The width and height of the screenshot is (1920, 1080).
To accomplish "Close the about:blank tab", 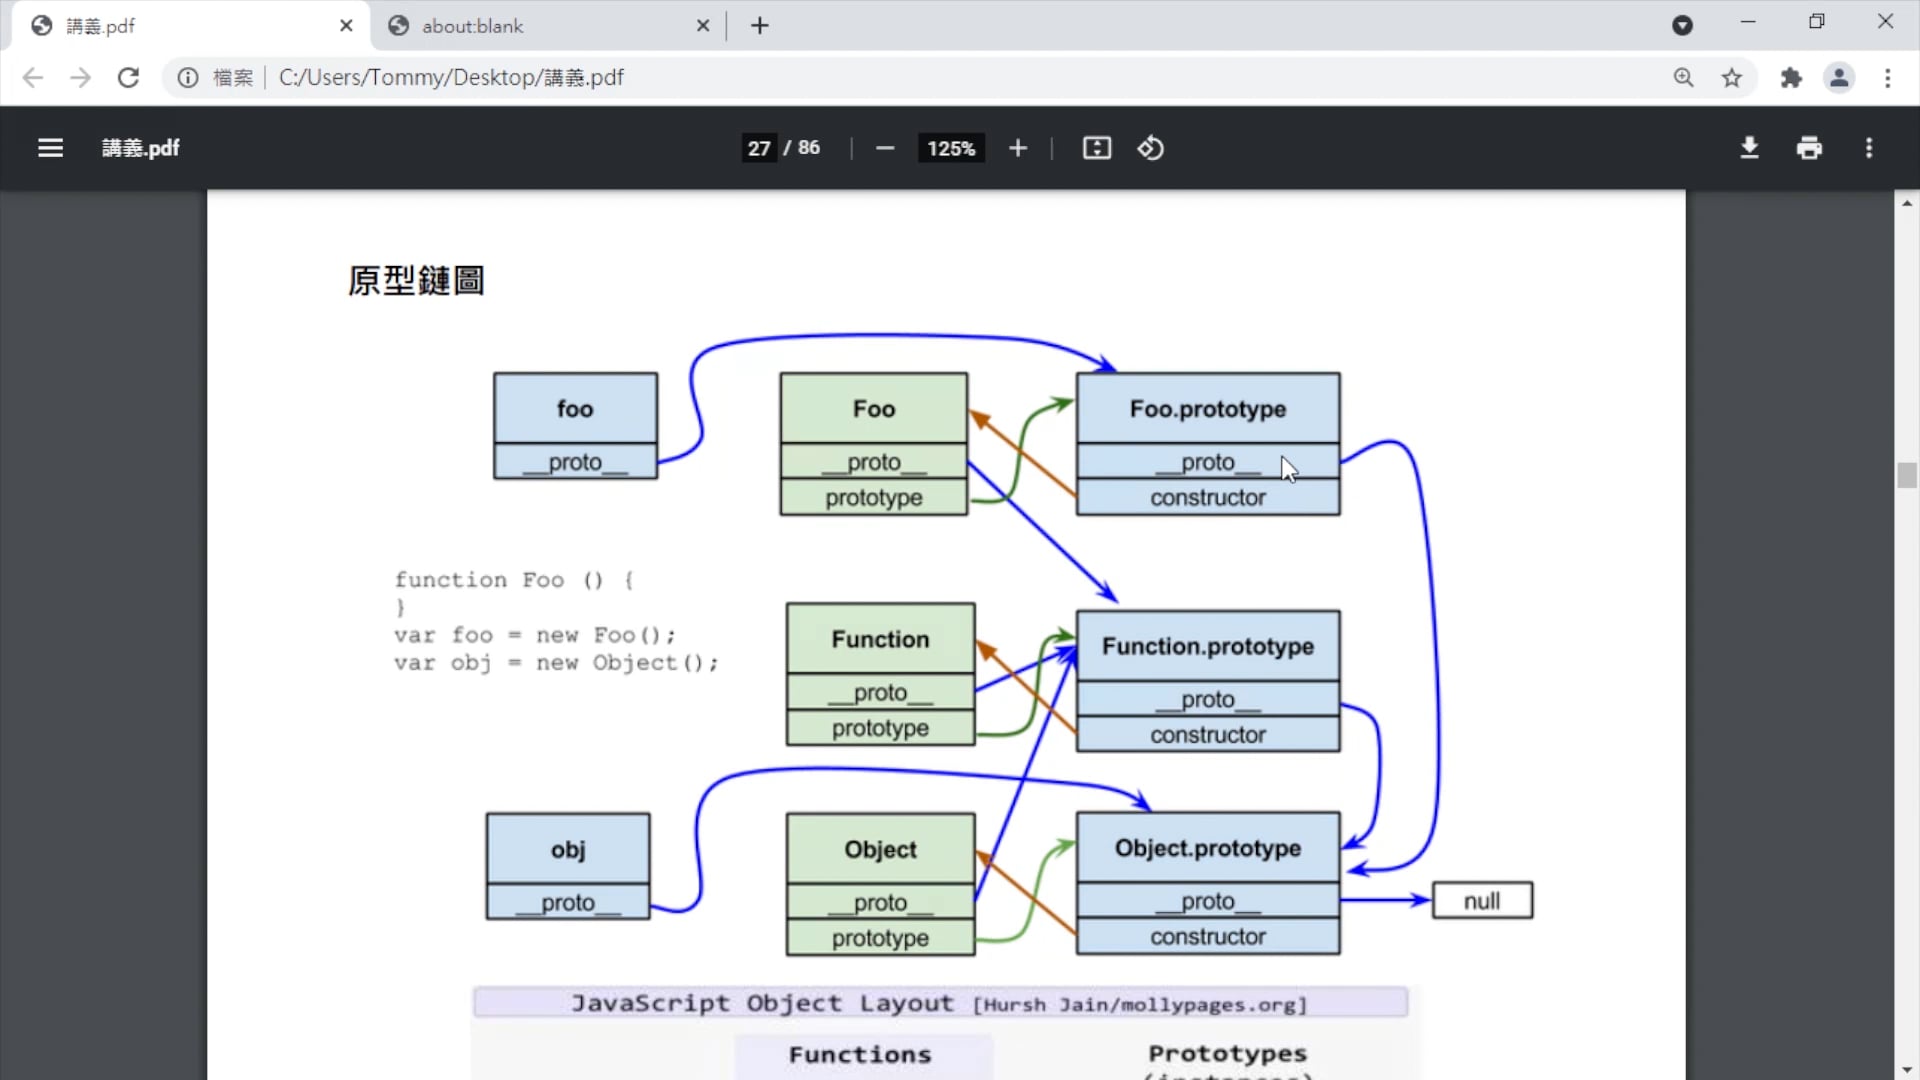I will pyautogui.click(x=703, y=26).
